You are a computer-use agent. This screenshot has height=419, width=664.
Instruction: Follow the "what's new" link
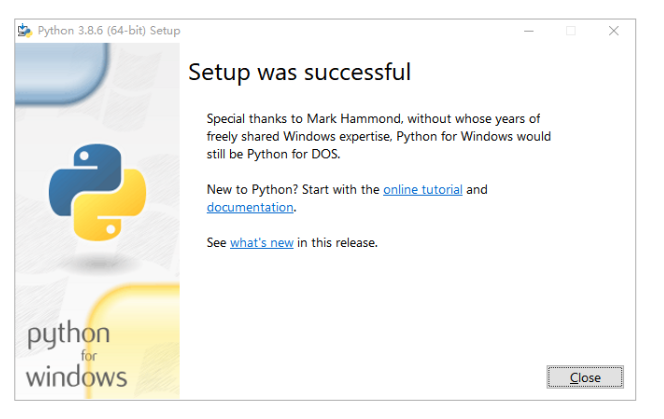tap(261, 242)
